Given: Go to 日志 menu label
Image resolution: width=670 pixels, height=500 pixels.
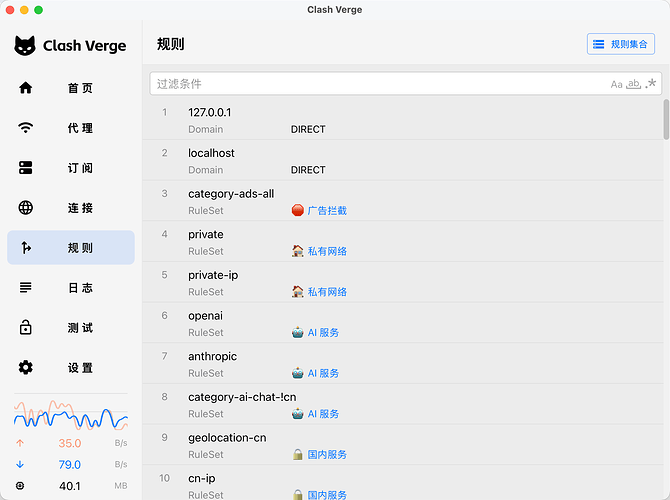Looking at the screenshot, I should [80, 288].
